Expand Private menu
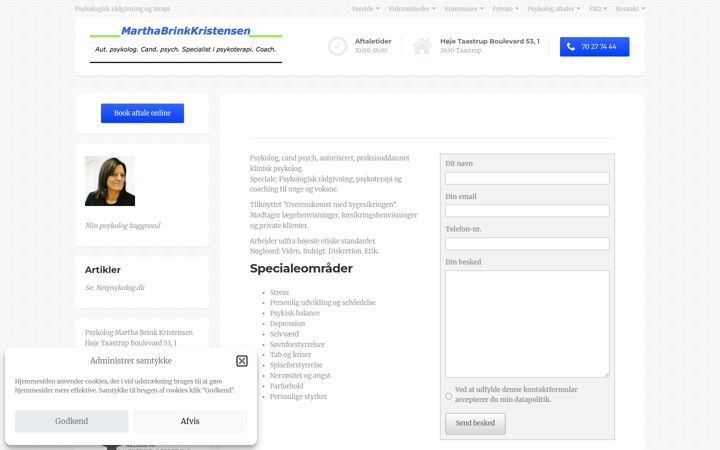The image size is (720, 450). coord(505,9)
